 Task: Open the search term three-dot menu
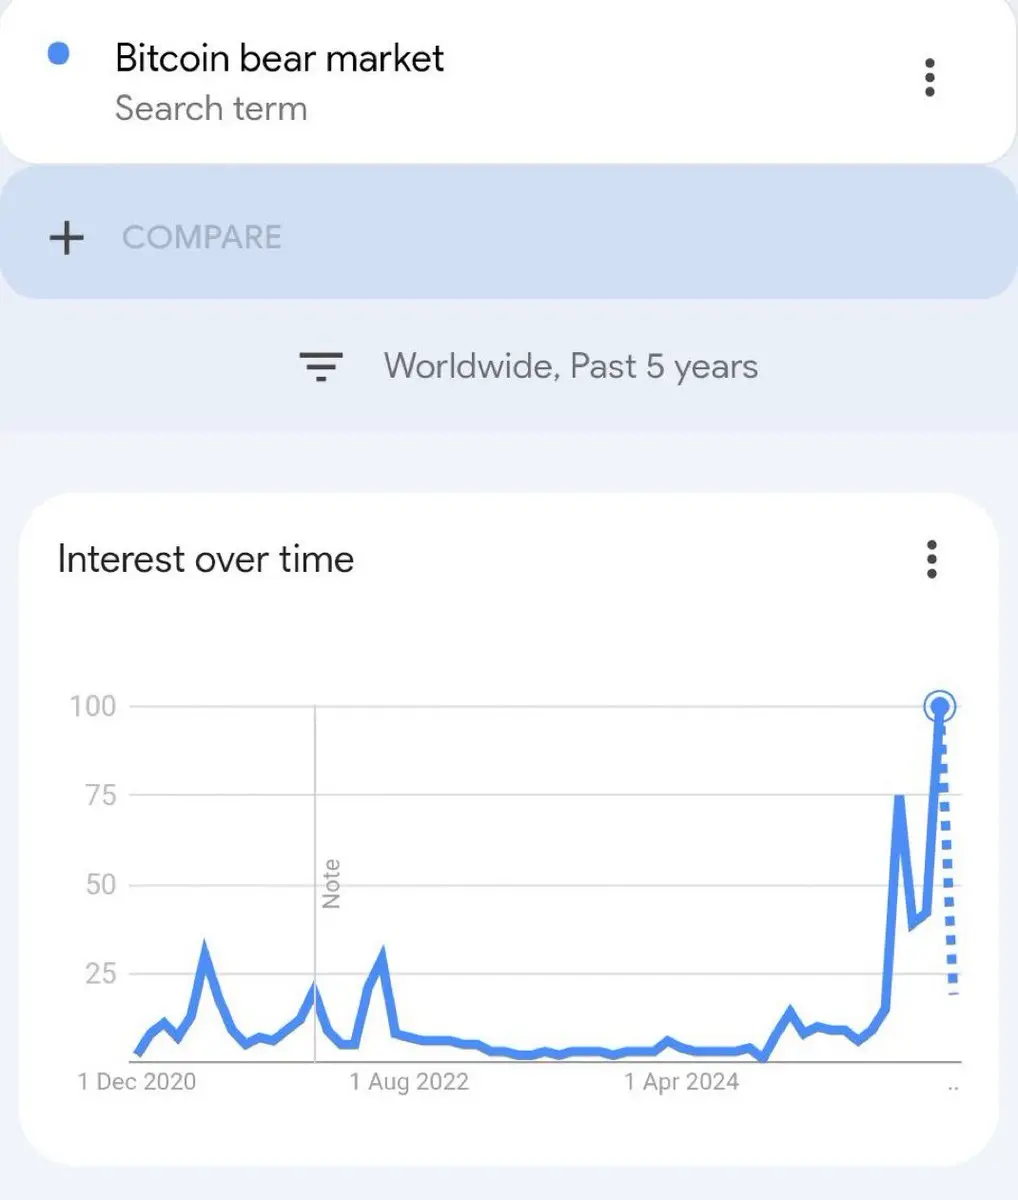(930, 78)
